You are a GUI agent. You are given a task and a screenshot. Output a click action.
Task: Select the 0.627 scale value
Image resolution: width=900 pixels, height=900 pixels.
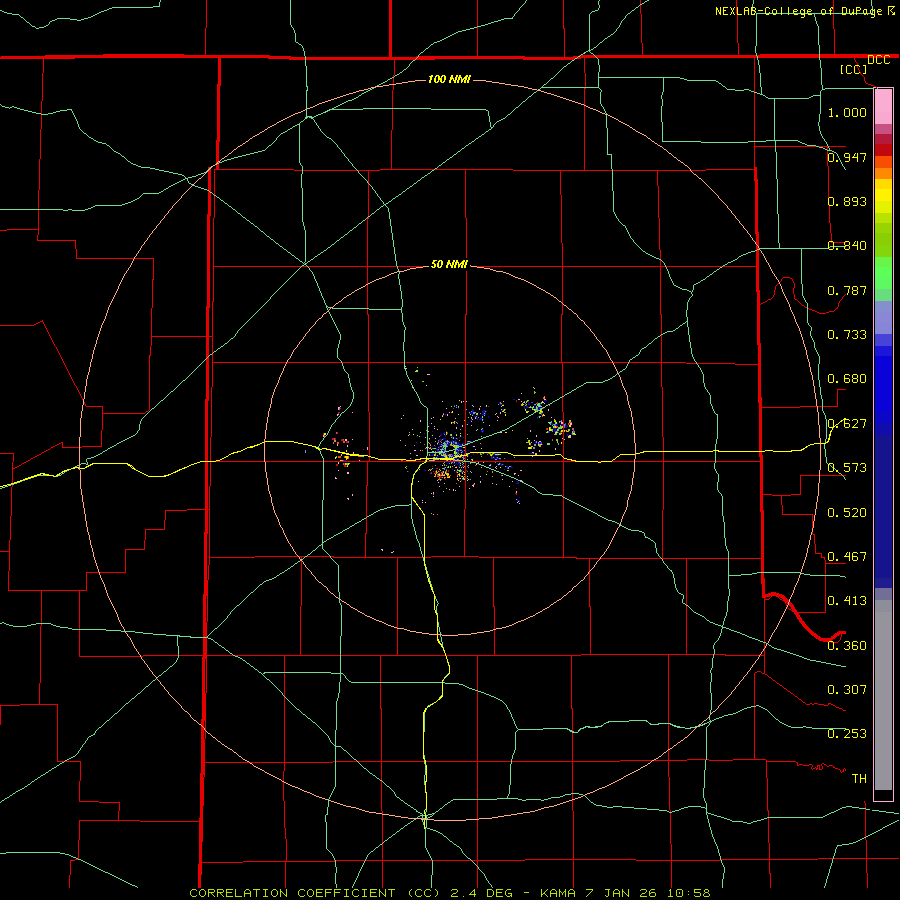tap(847, 423)
